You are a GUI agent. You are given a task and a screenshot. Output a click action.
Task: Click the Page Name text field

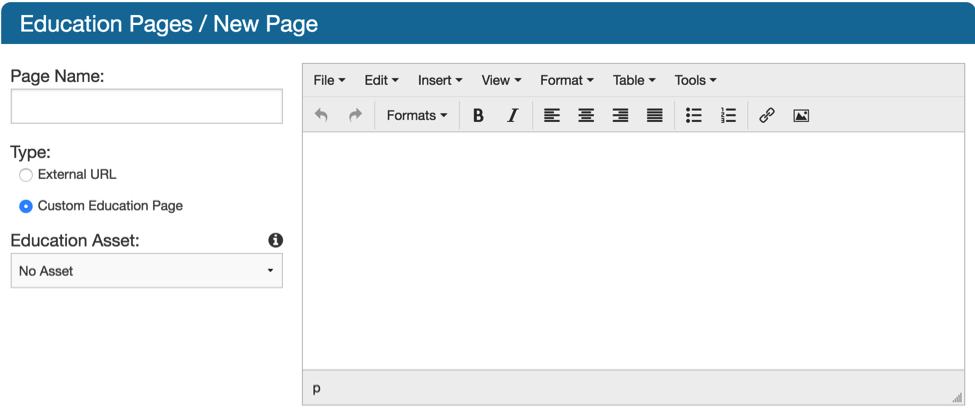click(146, 106)
